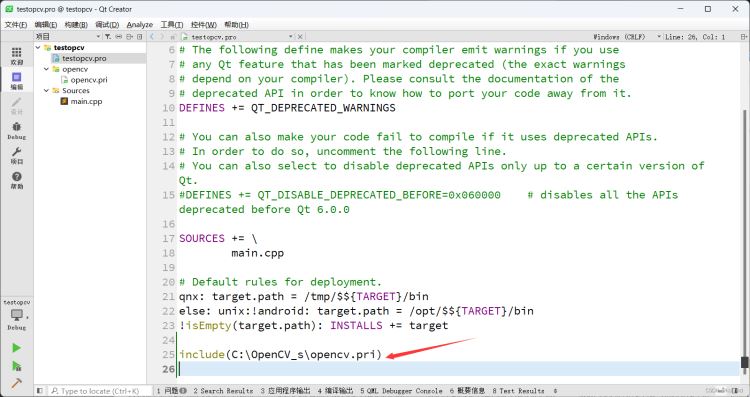The image size is (750, 397).
Task: Collapse the testopcv project tree node
Action: (38, 48)
